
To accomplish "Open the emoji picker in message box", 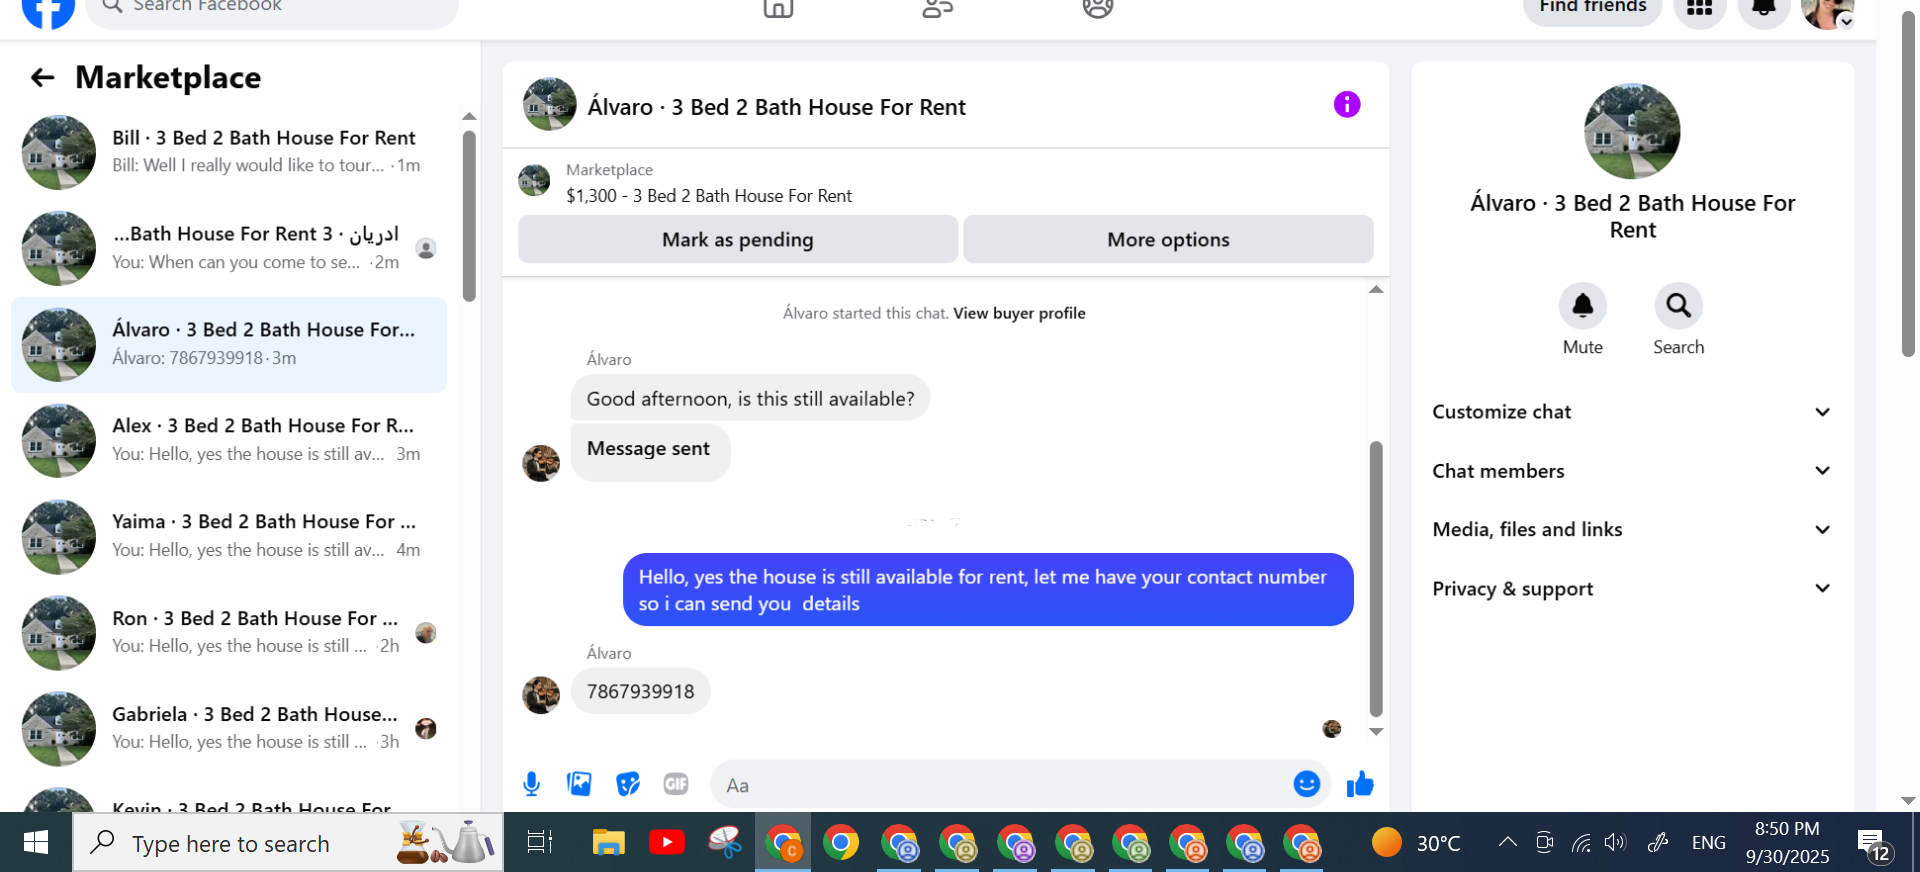I will [x=1307, y=784].
